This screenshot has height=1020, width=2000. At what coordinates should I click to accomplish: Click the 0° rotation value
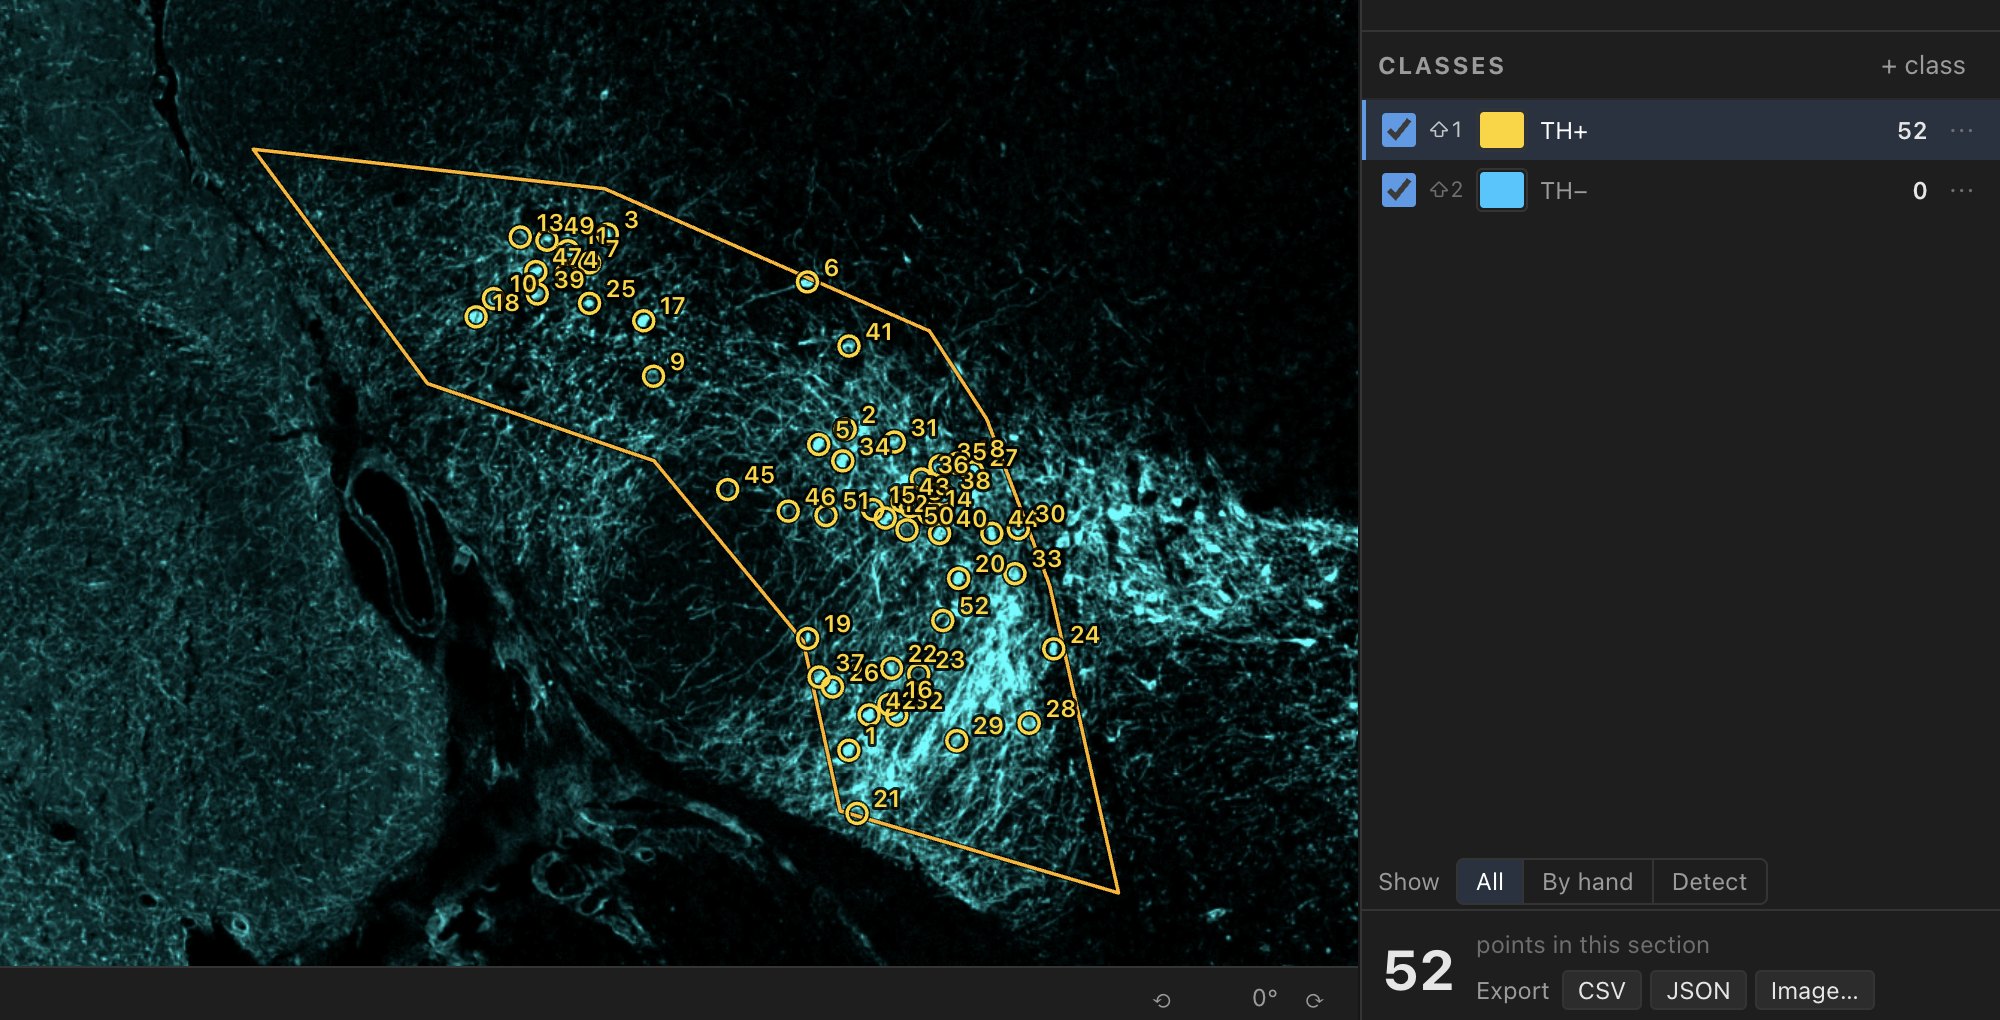1264,998
